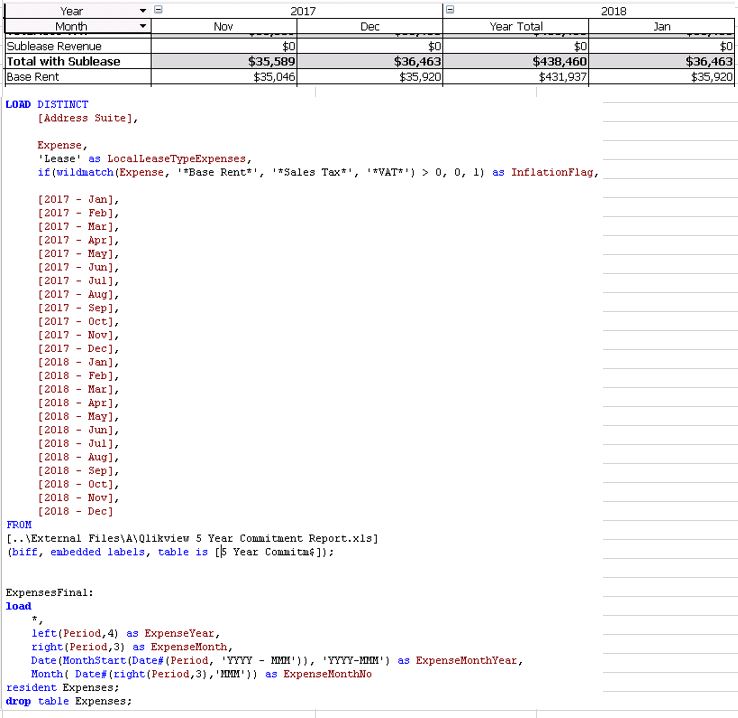Click the Base Rent row label
738x718 pixels.
pyautogui.click(x=32, y=77)
